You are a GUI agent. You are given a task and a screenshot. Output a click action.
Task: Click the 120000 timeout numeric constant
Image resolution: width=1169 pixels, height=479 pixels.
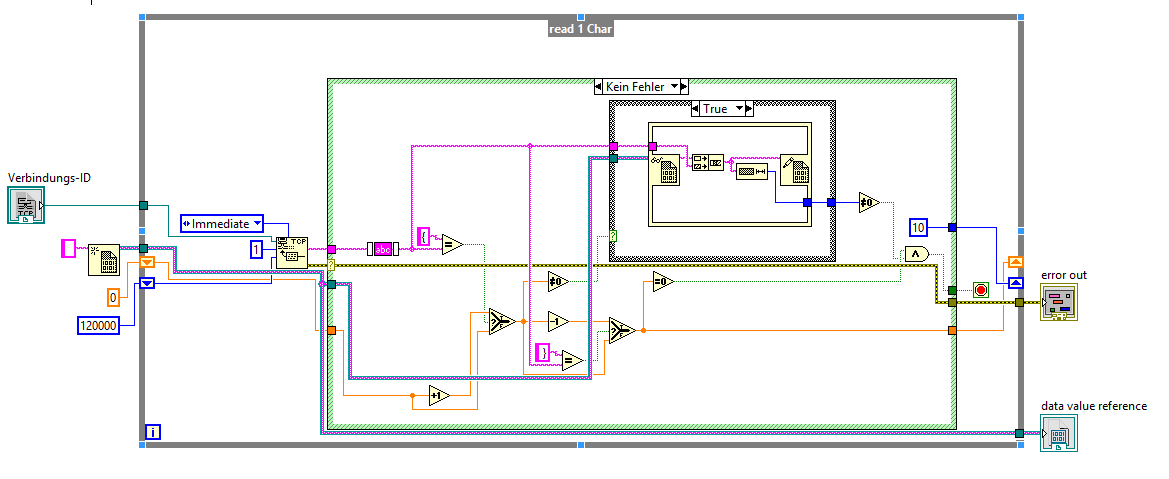98,325
